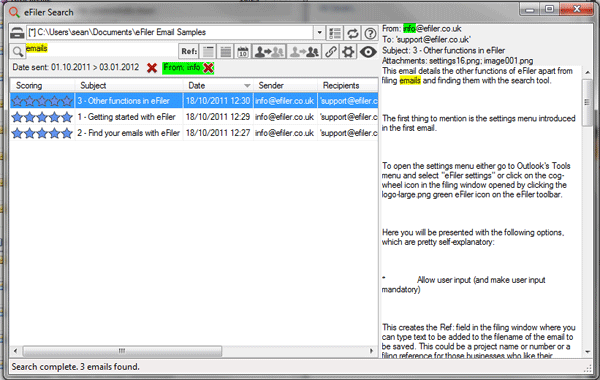Click the preview Subject line text
Viewport: 600px width, 380px height.
pos(443,51)
